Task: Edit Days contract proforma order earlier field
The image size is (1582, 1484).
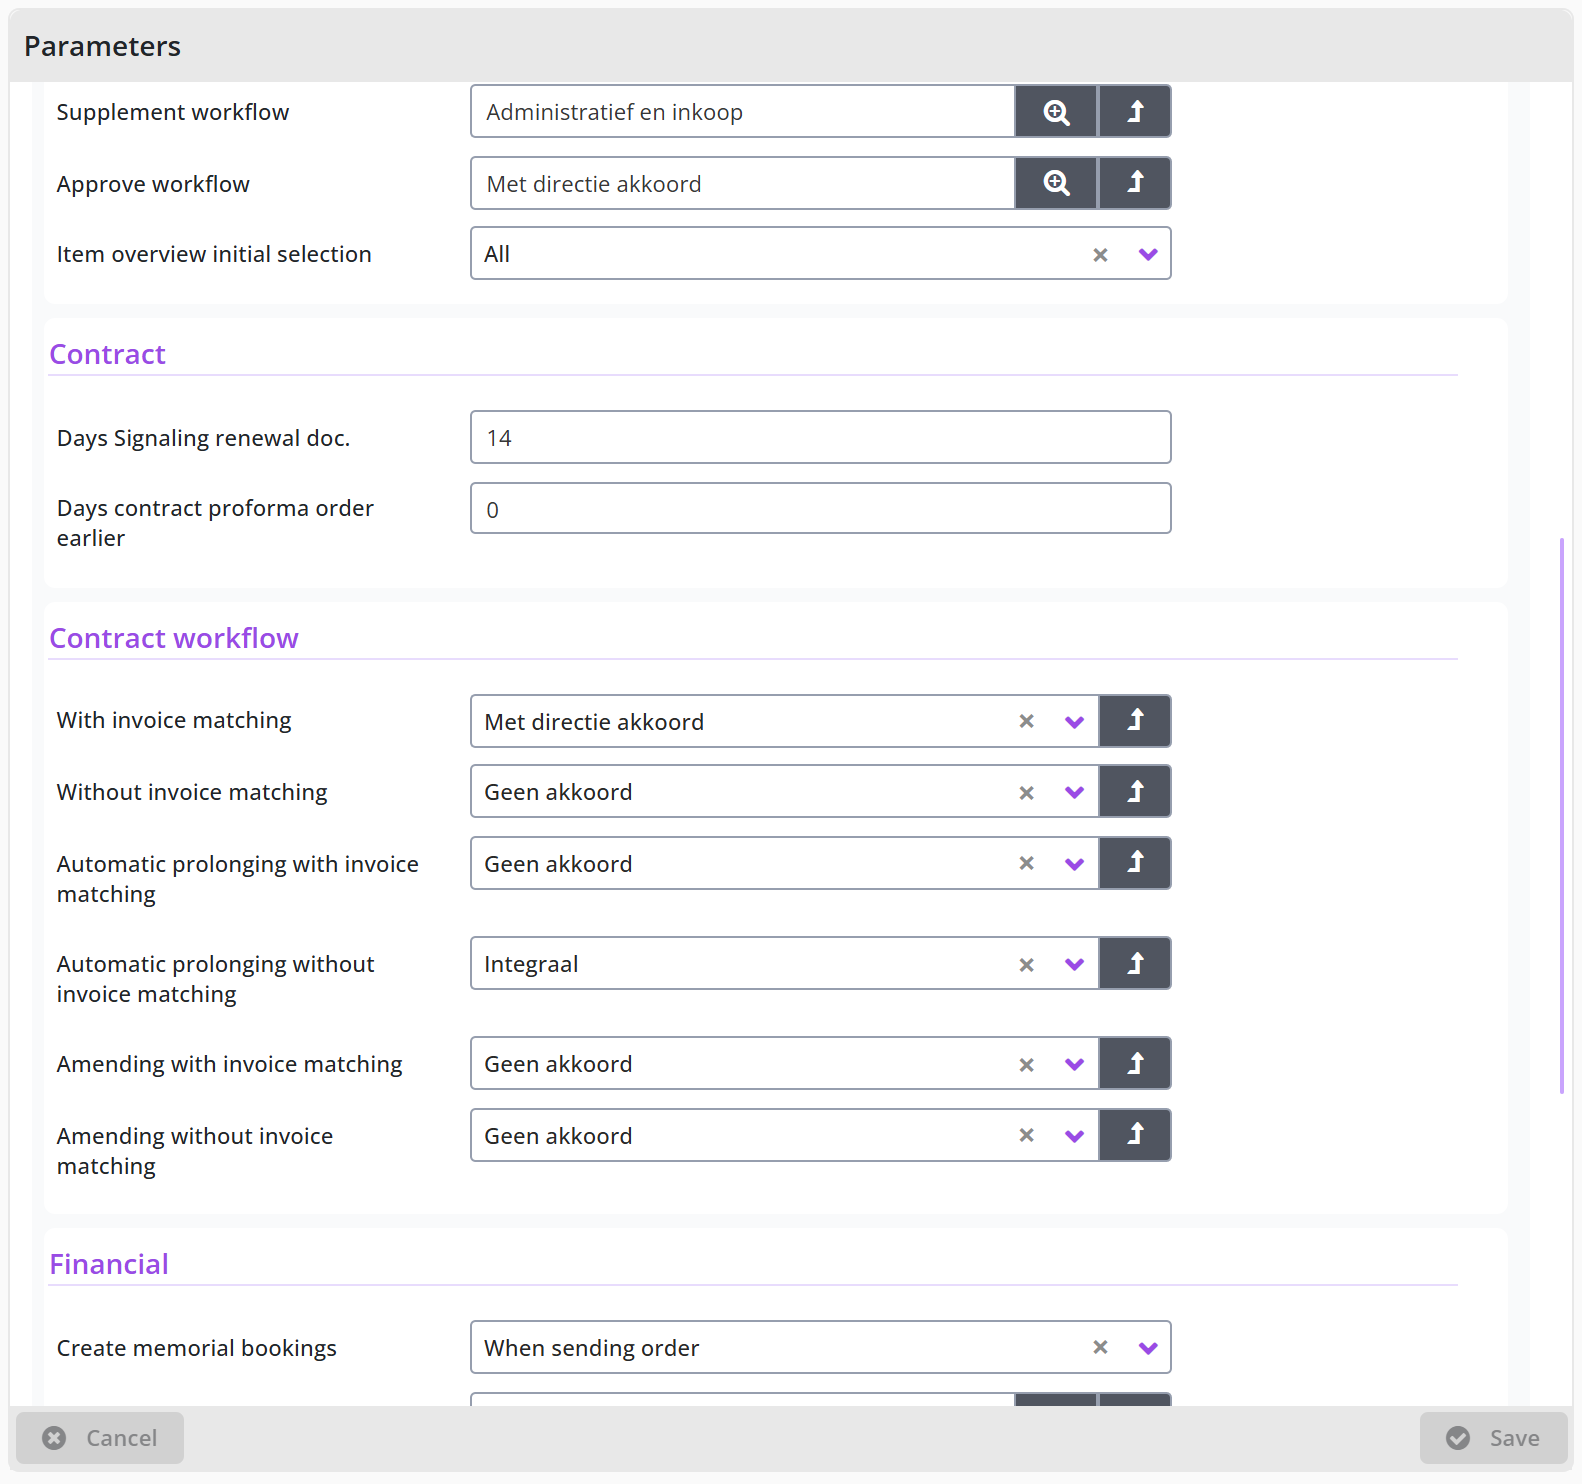Action: pos(820,508)
